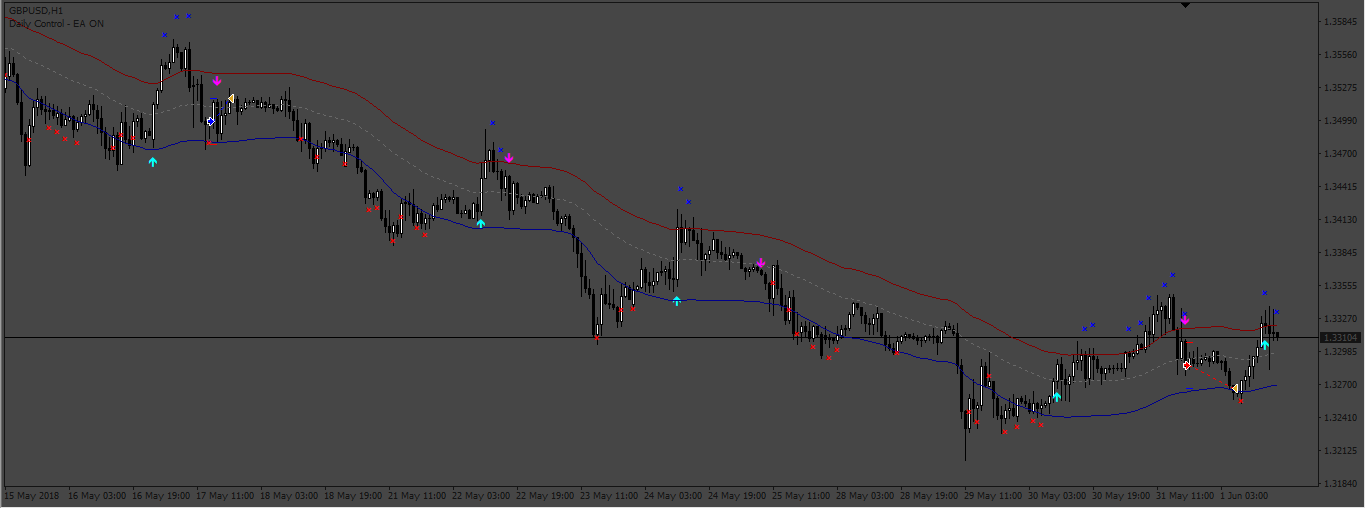Click price level 1.34130 on the axis

(x=1339, y=219)
